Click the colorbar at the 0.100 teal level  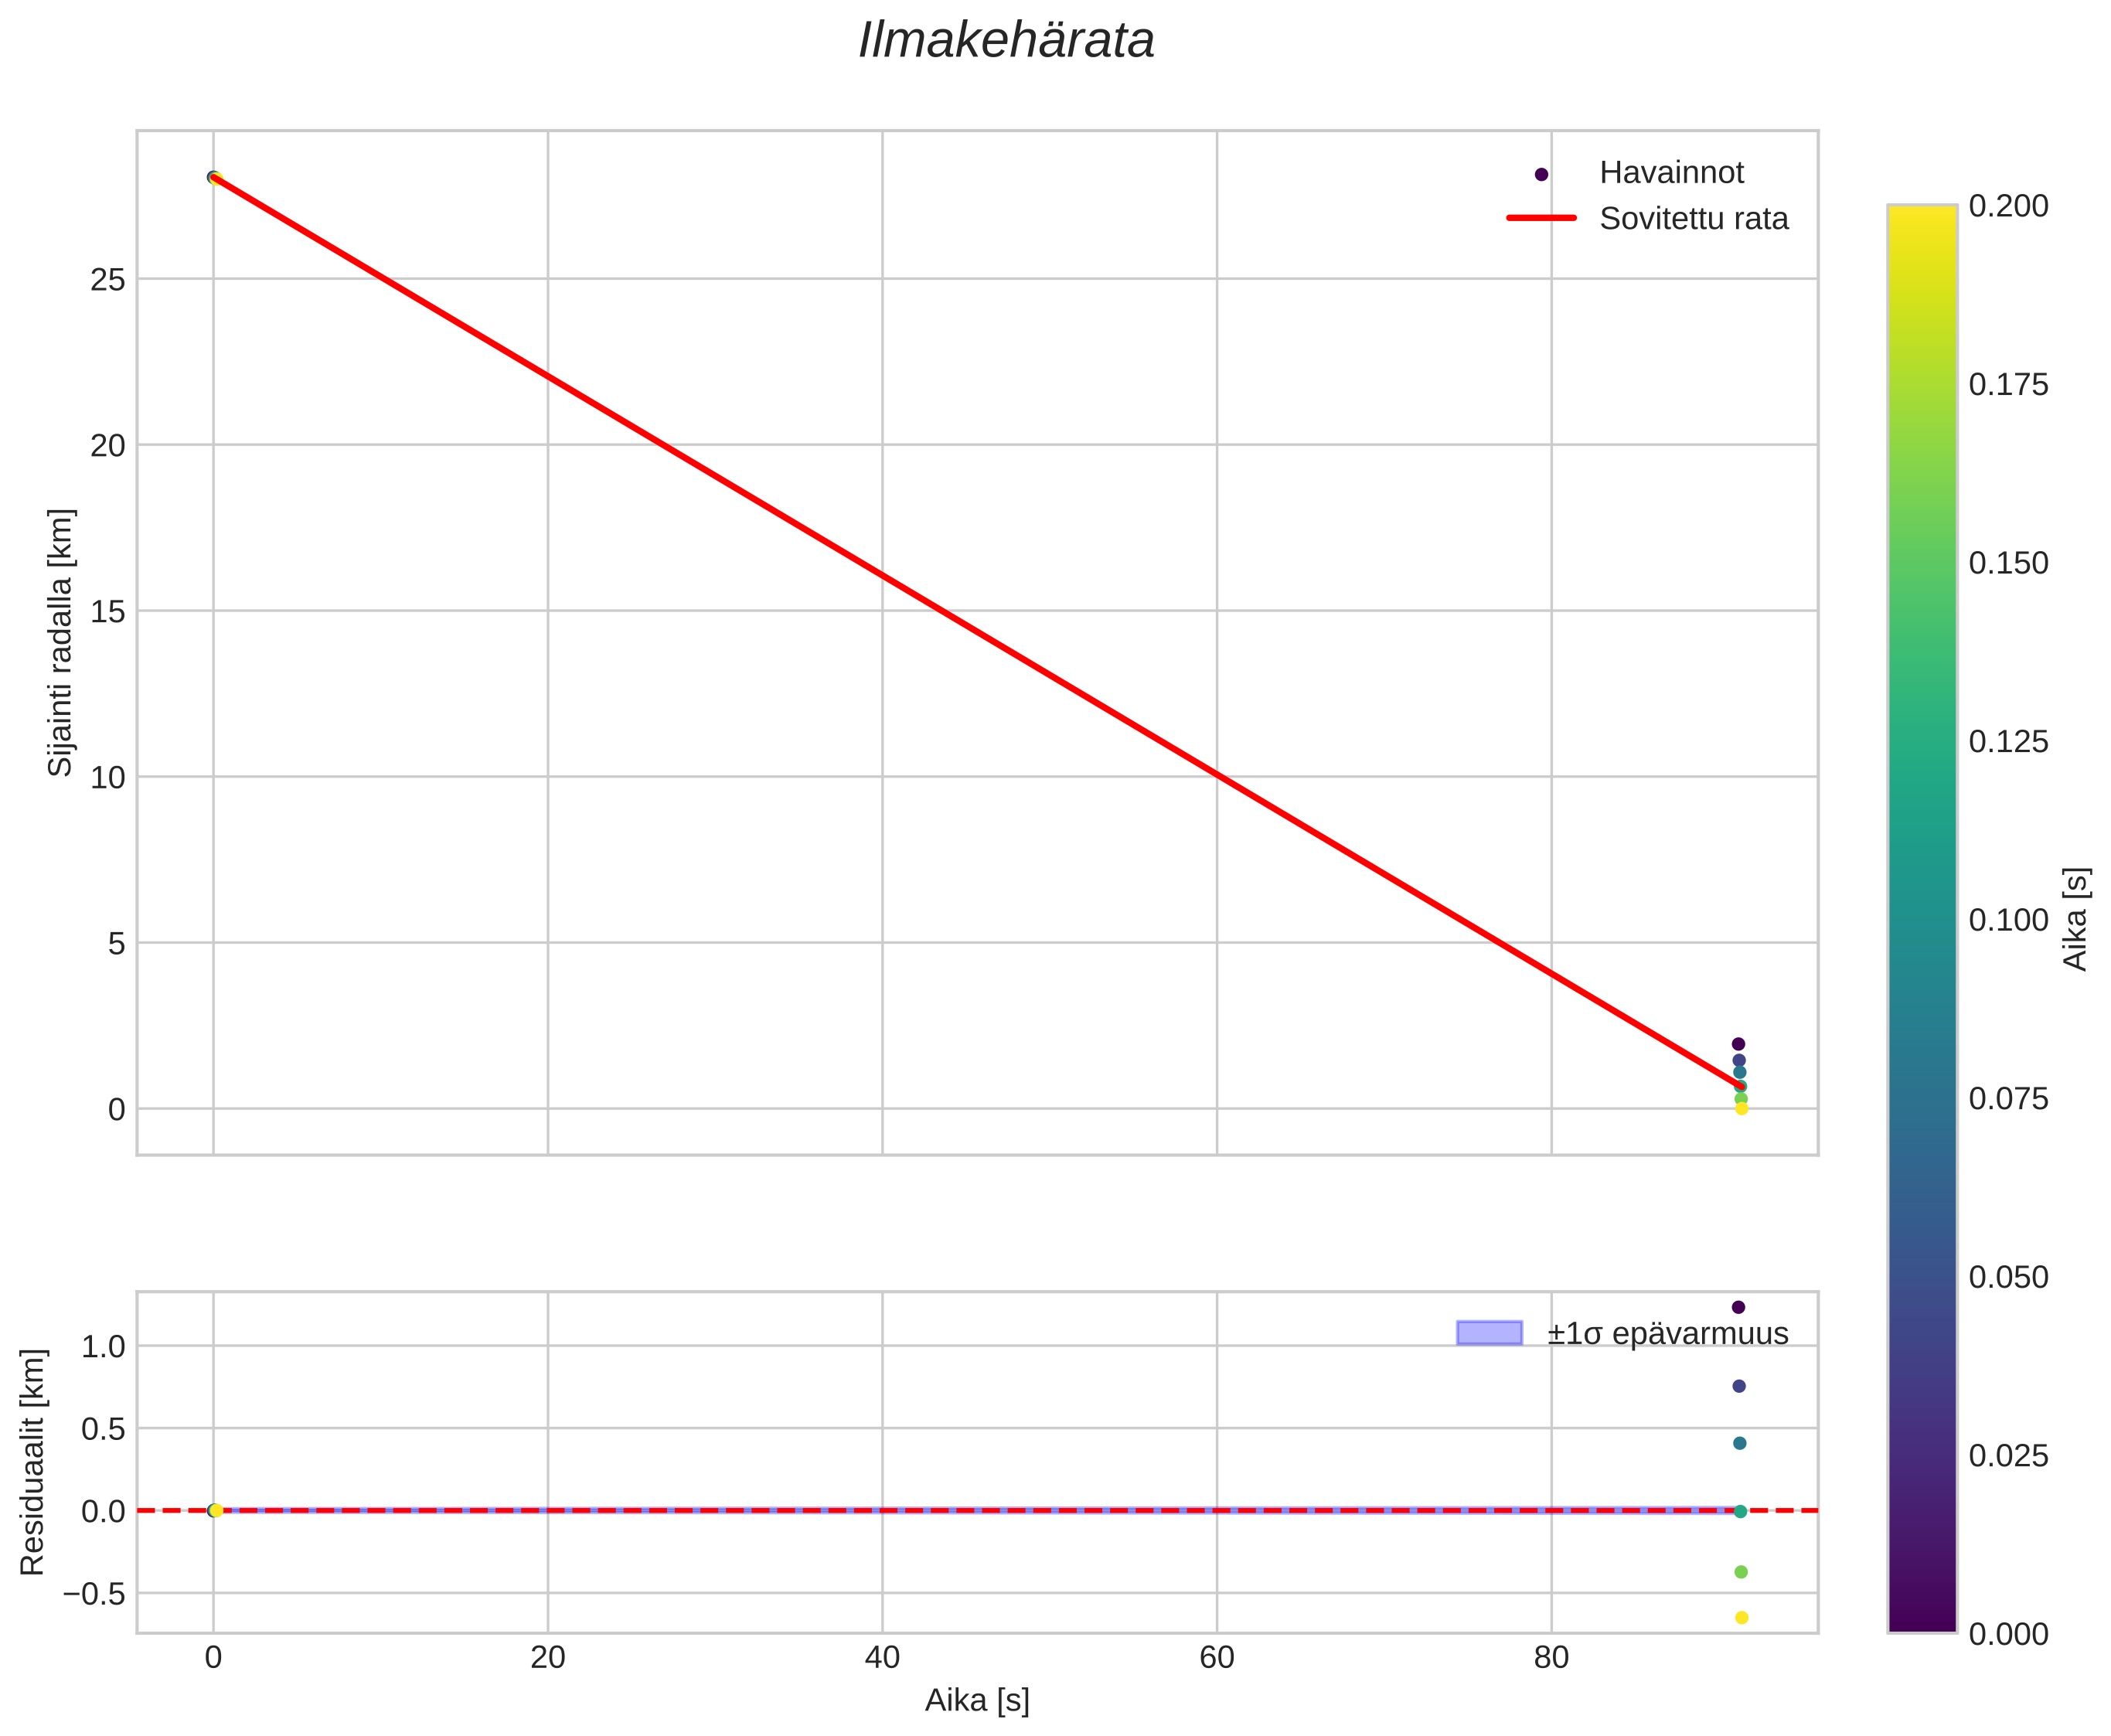pyautogui.click(x=1921, y=919)
